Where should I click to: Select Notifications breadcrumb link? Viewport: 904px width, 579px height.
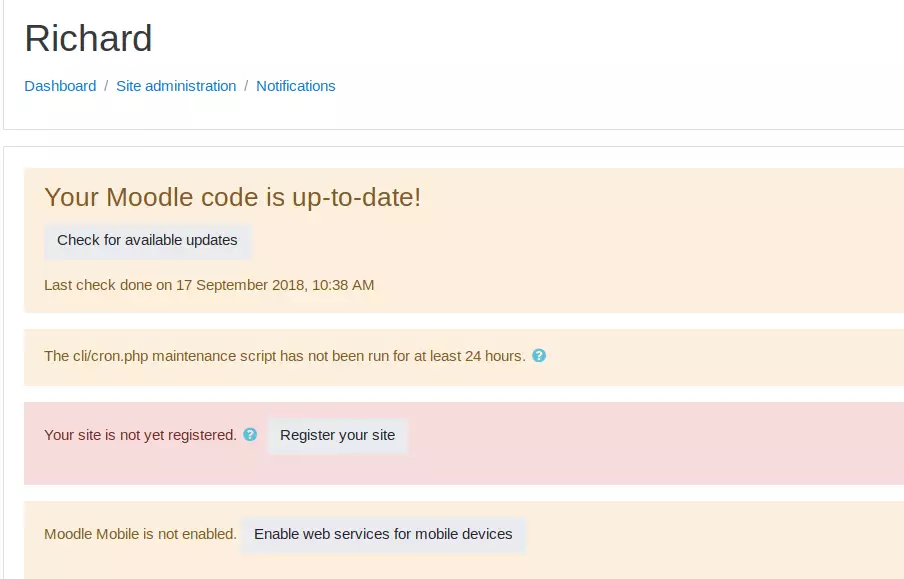pyautogui.click(x=296, y=86)
